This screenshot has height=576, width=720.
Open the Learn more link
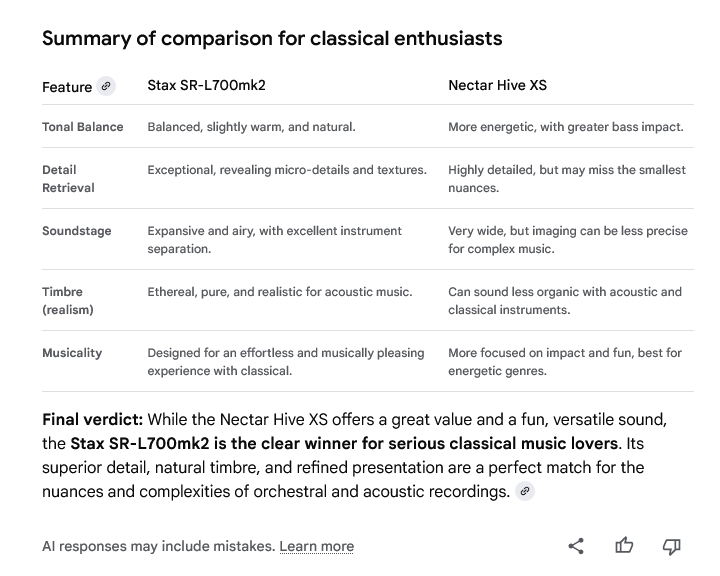coord(316,546)
